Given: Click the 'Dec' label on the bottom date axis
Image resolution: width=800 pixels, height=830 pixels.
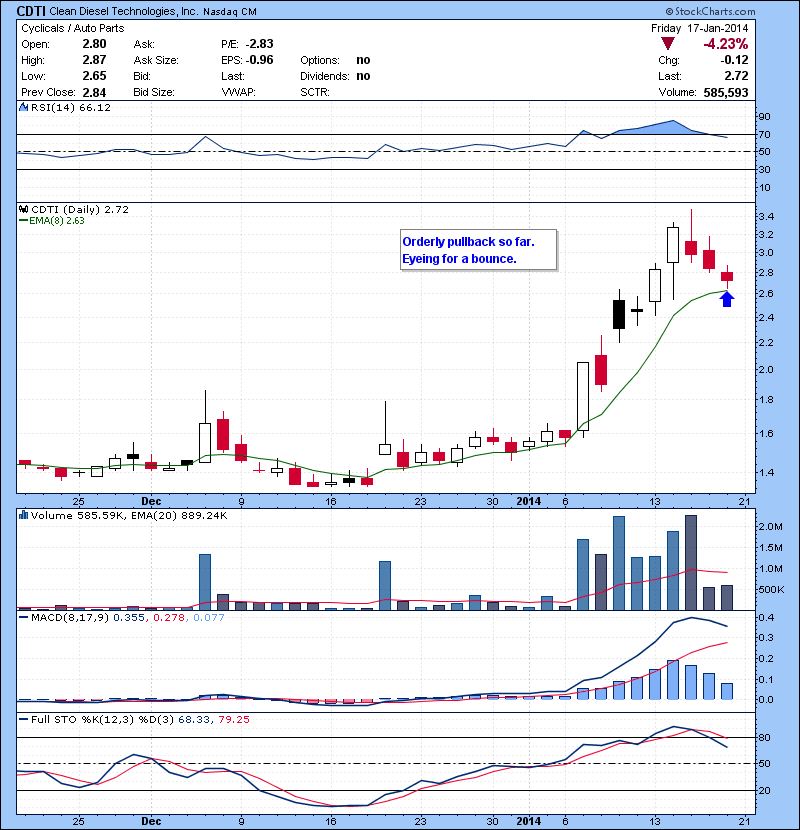Looking at the screenshot, I should [x=151, y=821].
